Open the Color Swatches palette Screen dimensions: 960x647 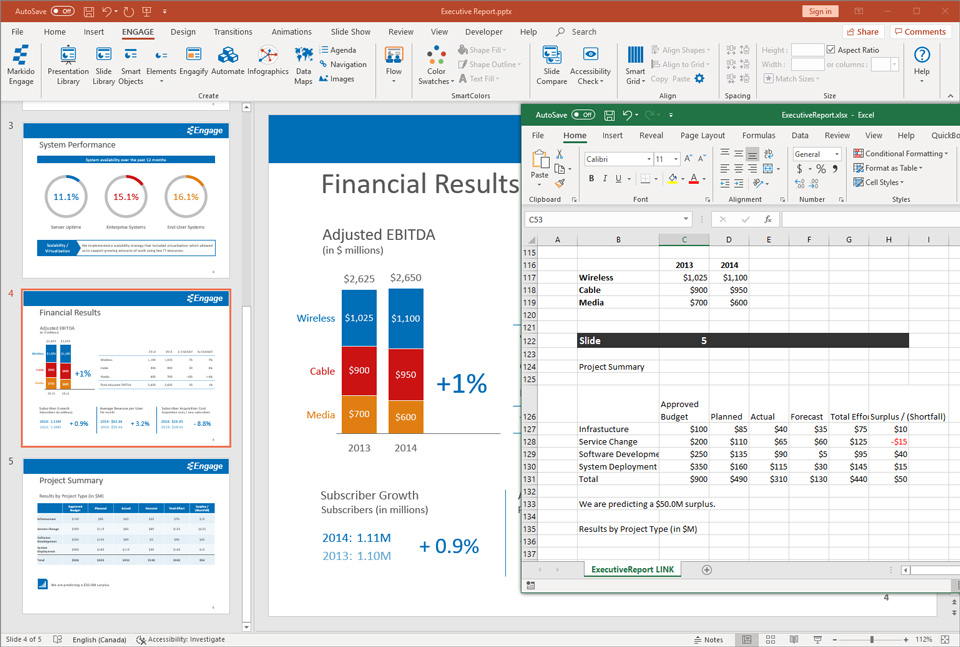pos(436,65)
